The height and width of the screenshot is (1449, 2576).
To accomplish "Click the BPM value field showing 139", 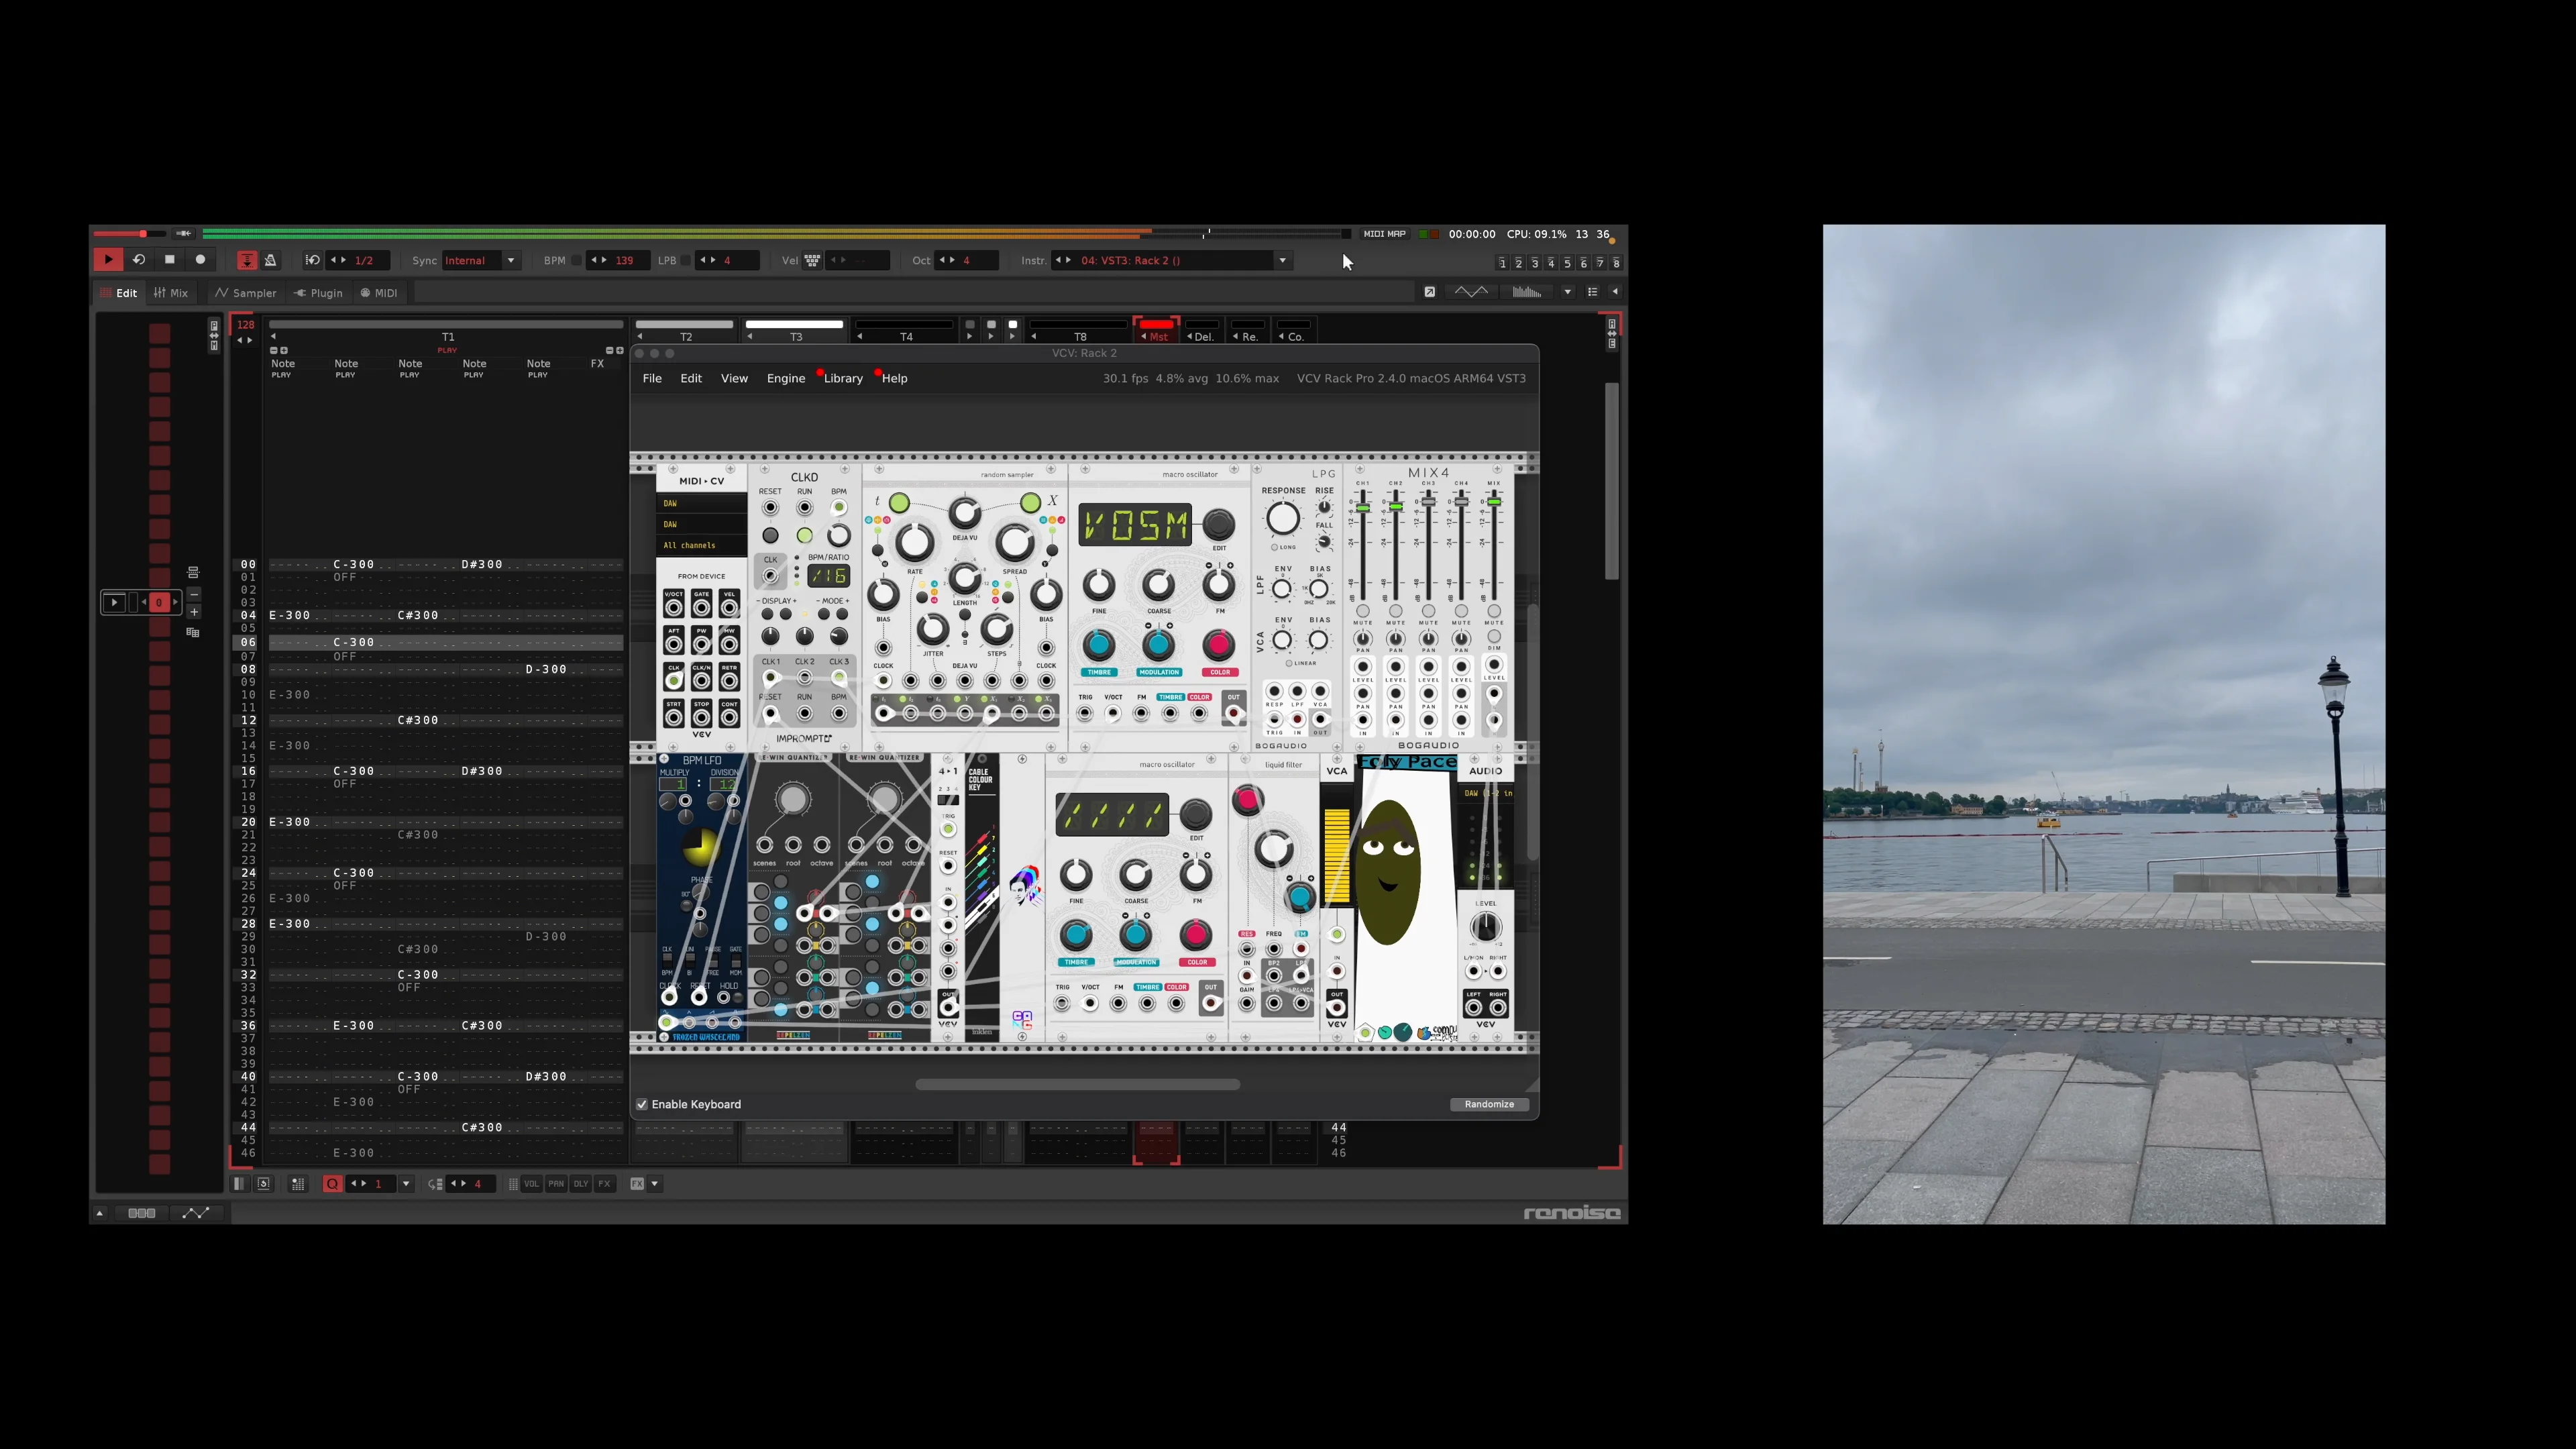I will pos(624,260).
